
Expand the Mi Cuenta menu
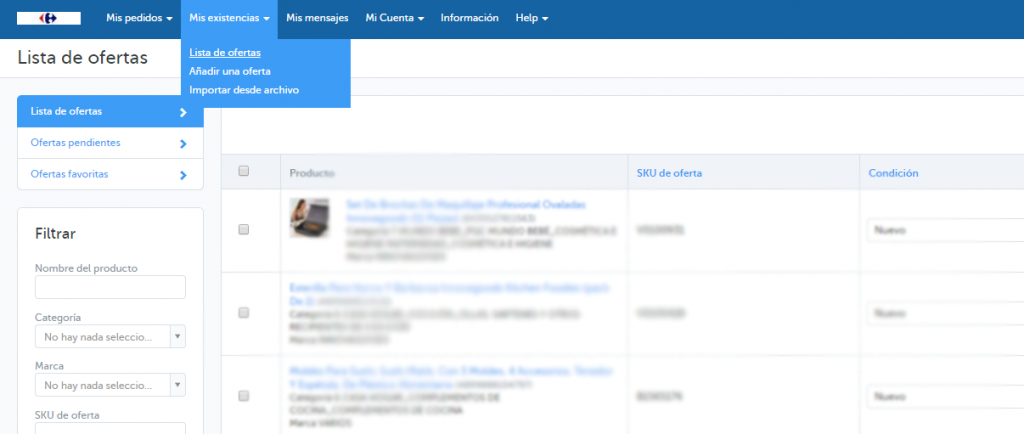[395, 19]
